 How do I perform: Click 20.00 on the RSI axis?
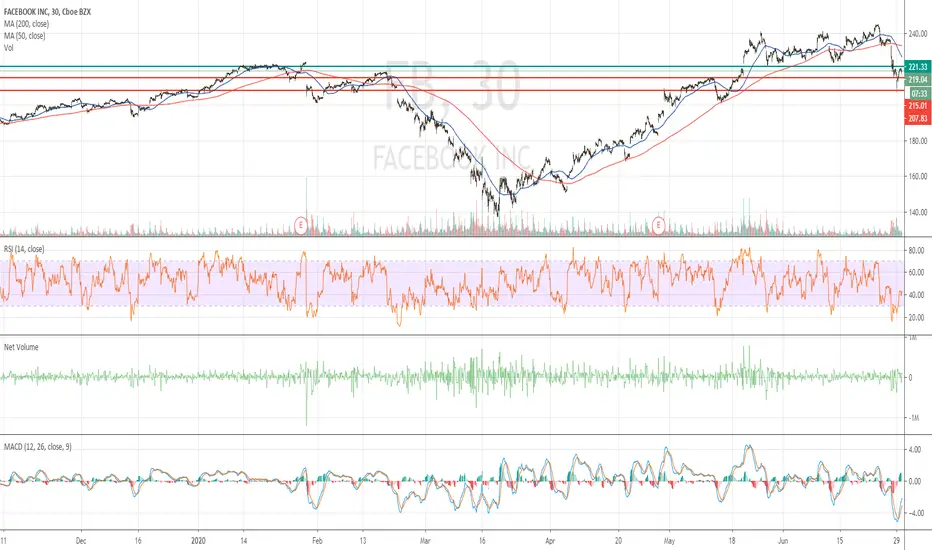click(916, 318)
